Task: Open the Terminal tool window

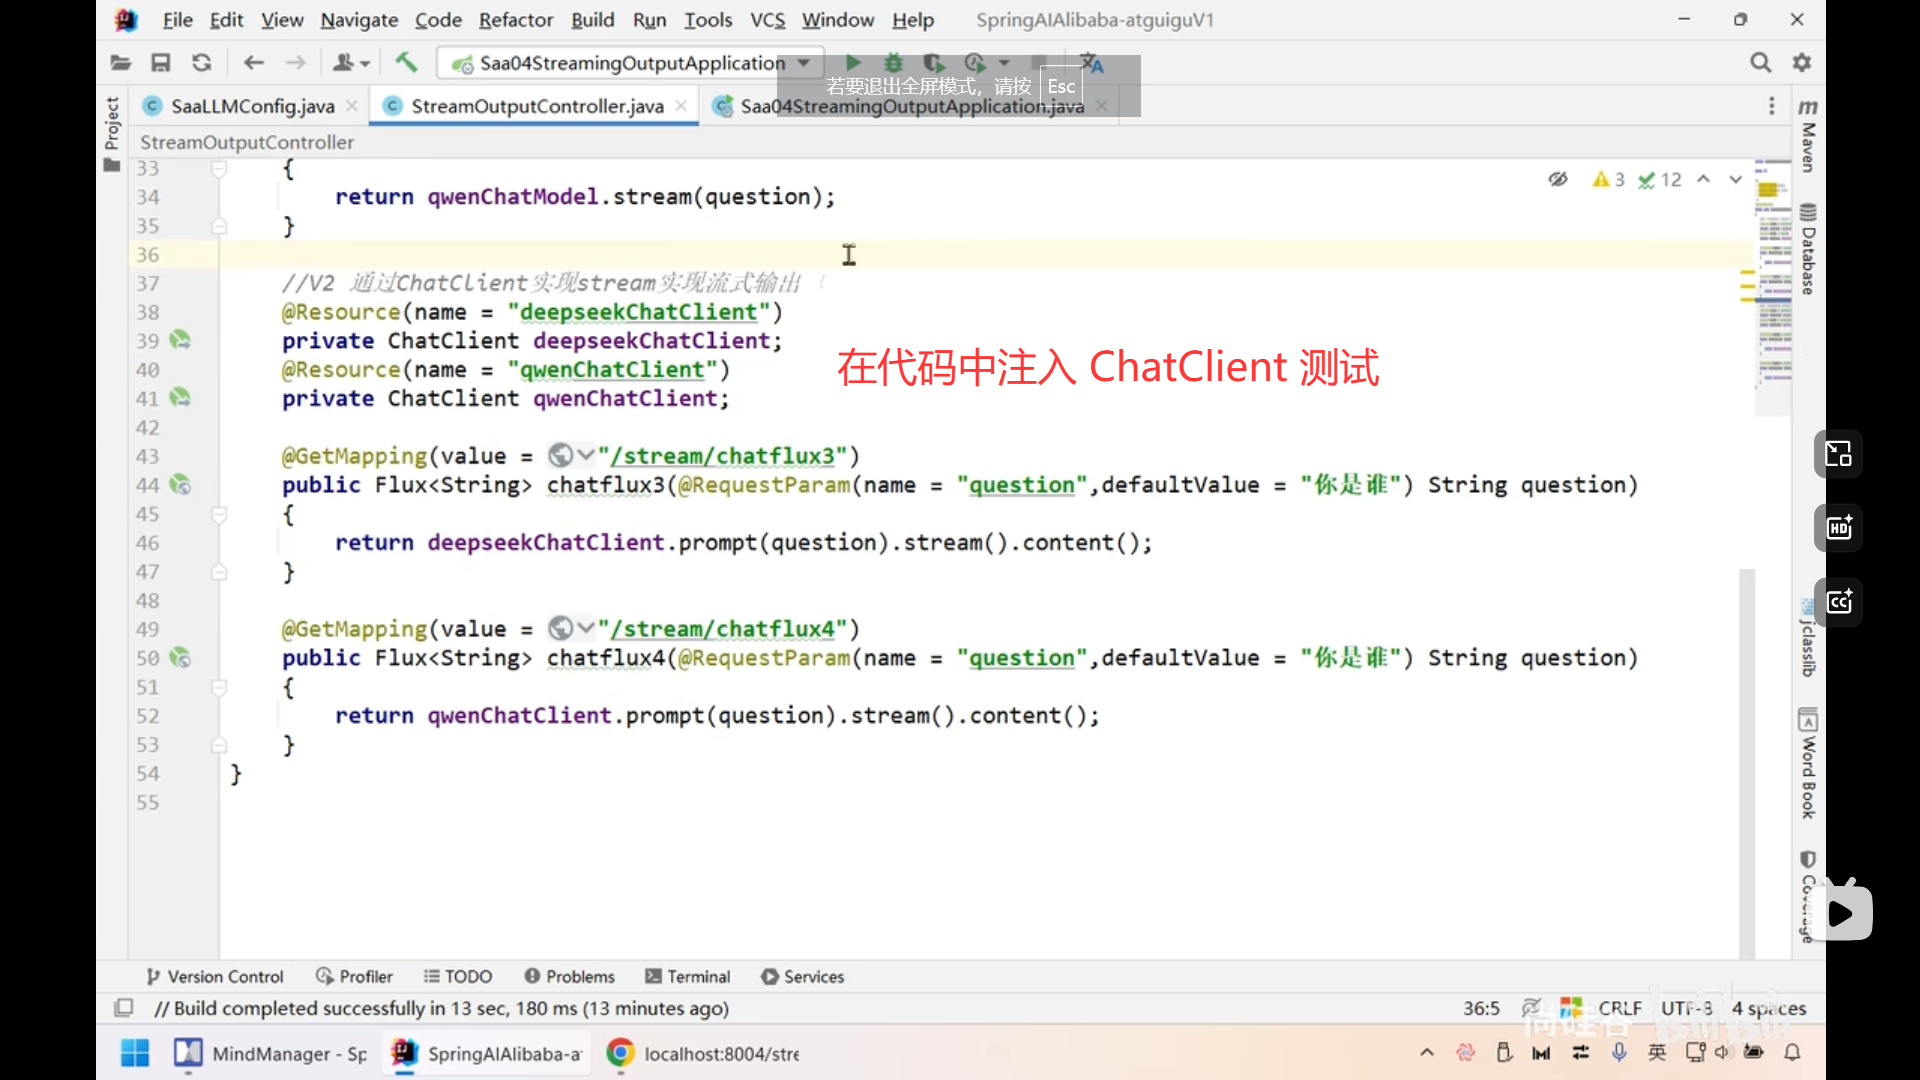Action: (x=688, y=976)
